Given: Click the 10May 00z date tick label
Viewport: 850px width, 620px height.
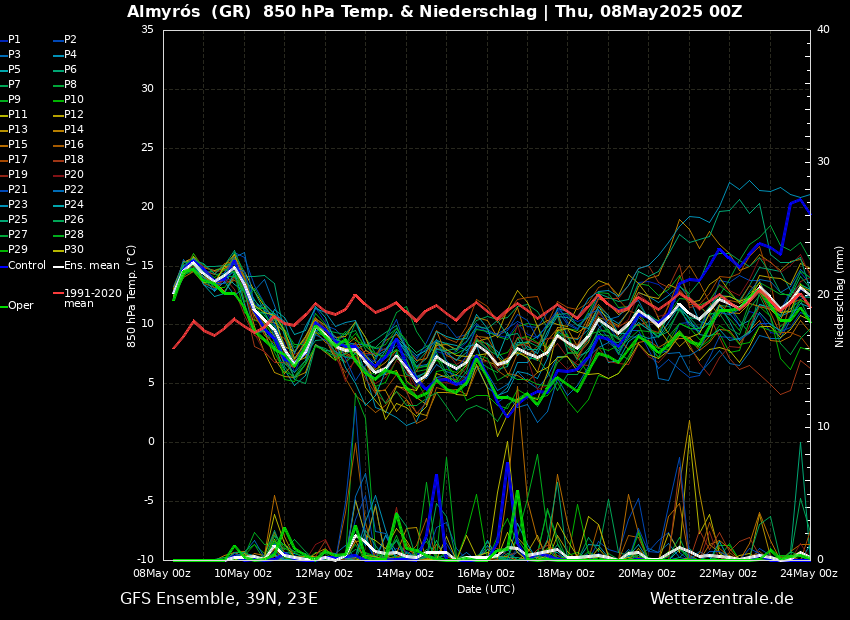Looking at the screenshot, I should [243, 574].
